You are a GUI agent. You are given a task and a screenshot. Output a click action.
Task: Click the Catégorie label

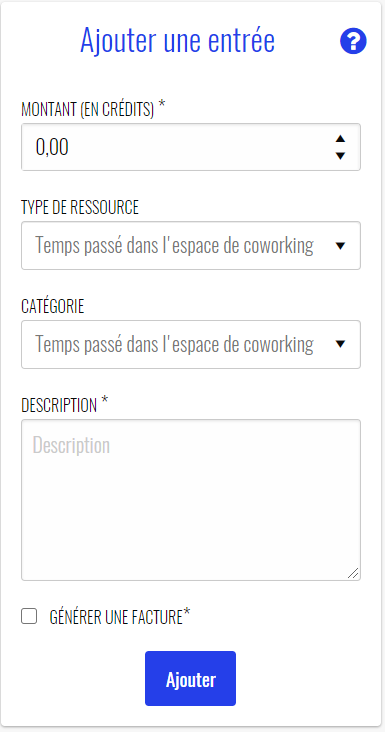coord(53,306)
